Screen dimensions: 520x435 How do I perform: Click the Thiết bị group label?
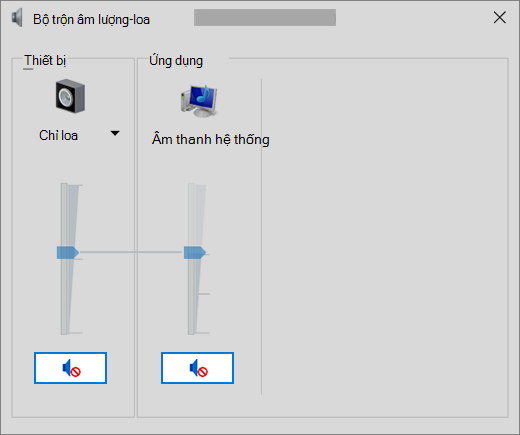click(x=45, y=61)
